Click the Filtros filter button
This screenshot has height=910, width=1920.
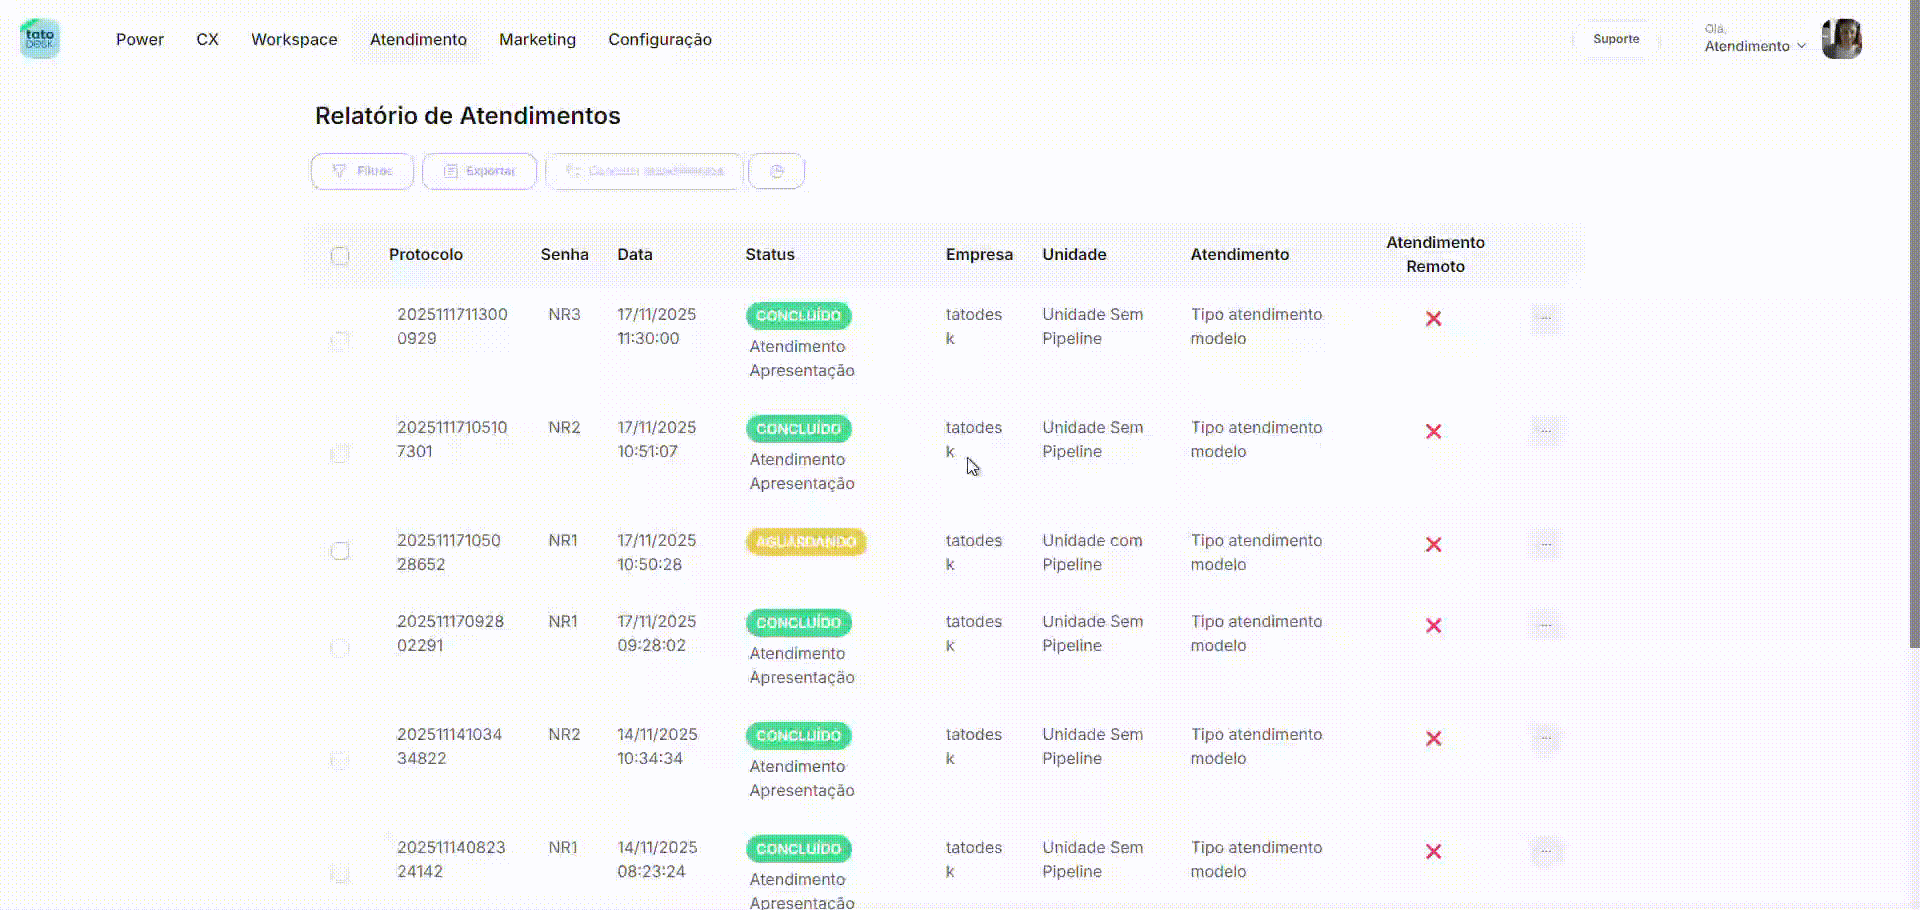(x=362, y=171)
